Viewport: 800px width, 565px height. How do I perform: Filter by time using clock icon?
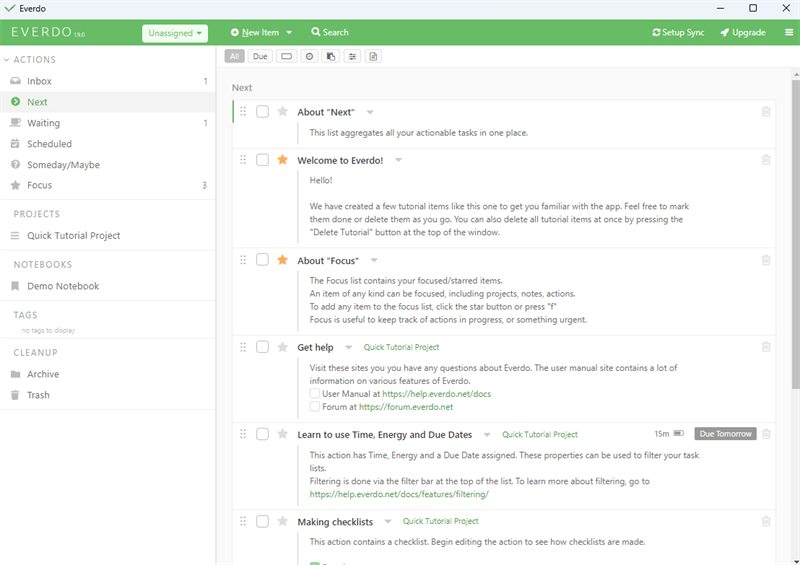309,56
